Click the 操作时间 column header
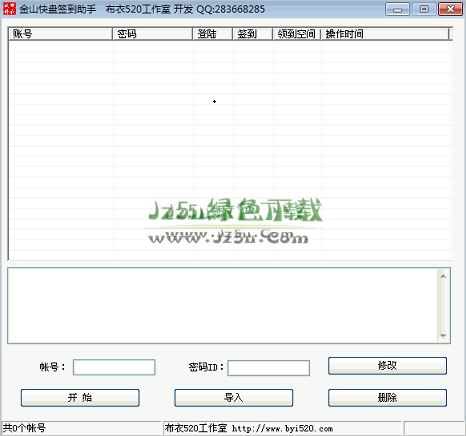The image size is (466, 436). (385, 34)
